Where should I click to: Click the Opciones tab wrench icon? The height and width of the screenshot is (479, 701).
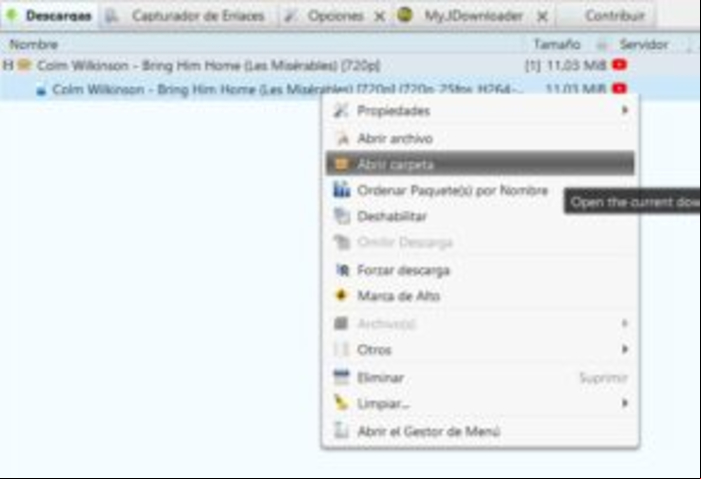point(290,17)
